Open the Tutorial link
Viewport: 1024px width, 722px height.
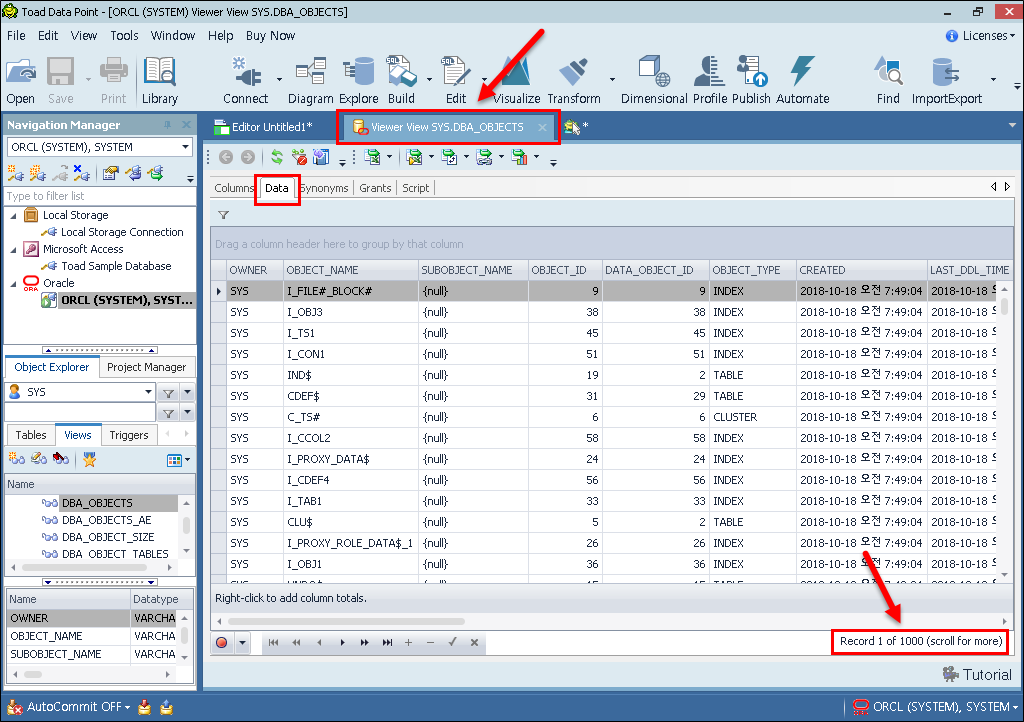pyautogui.click(x=976, y=674)
